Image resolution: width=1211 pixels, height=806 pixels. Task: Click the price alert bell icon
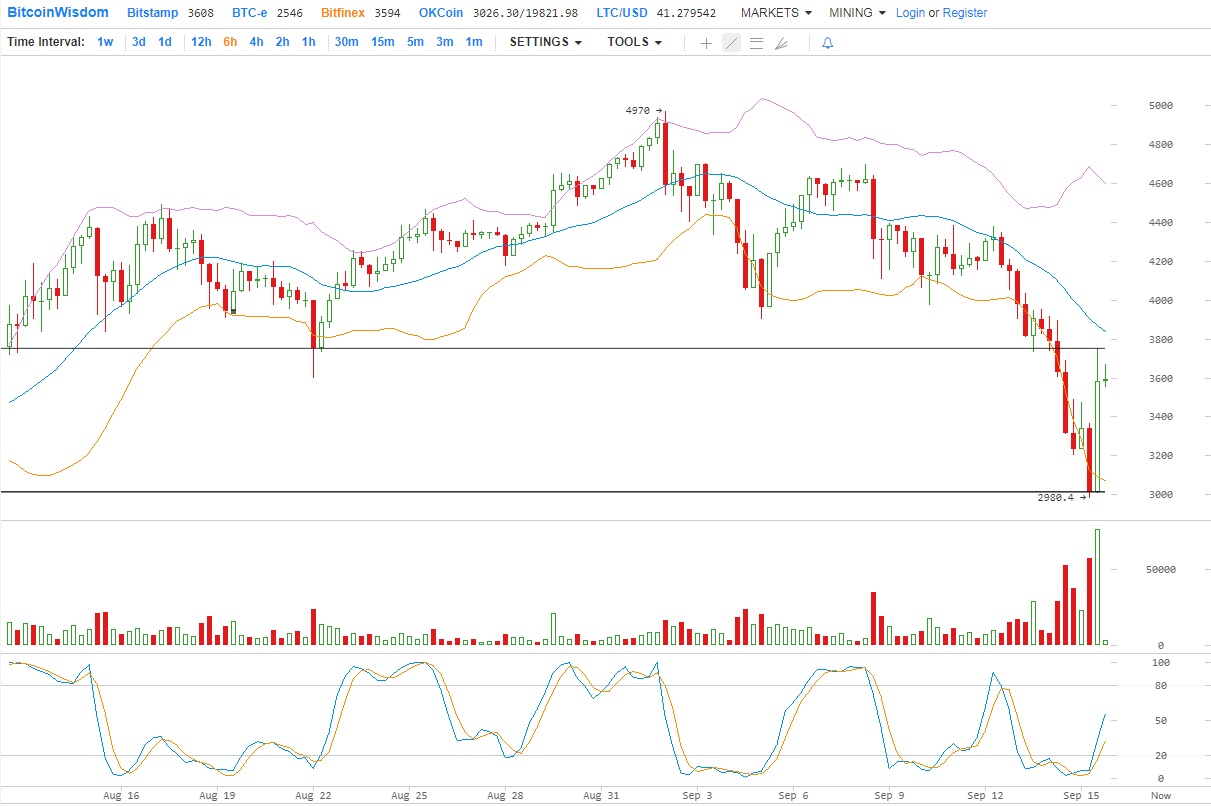tap(827, 43)
